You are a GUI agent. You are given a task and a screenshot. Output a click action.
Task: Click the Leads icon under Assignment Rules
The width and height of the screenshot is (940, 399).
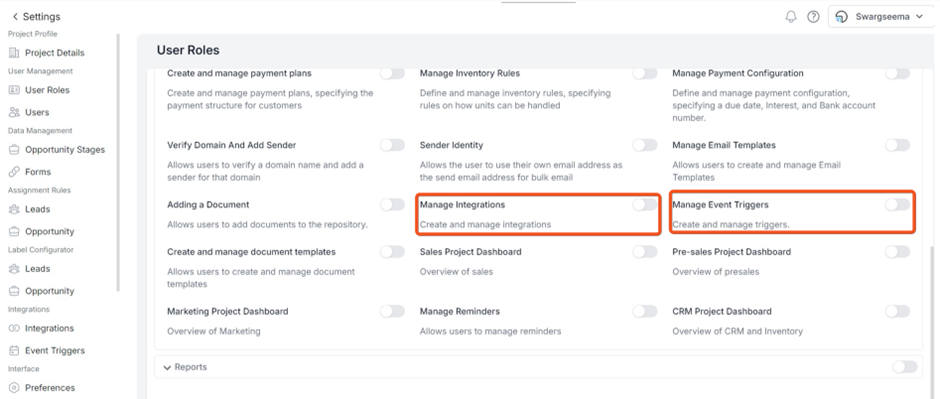click(x=14, y=209)
